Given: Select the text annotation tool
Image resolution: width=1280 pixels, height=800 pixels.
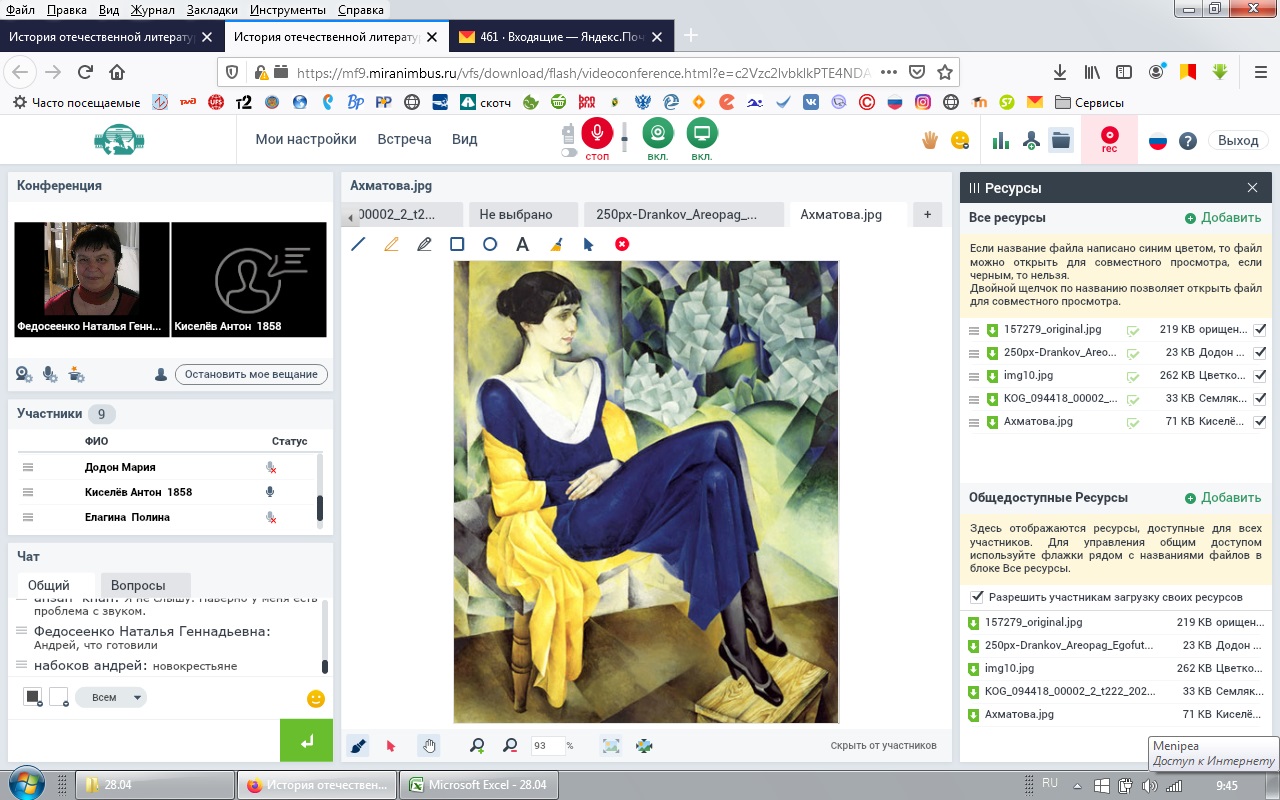Looking at the screenshot, I should [x=522, y=244].
